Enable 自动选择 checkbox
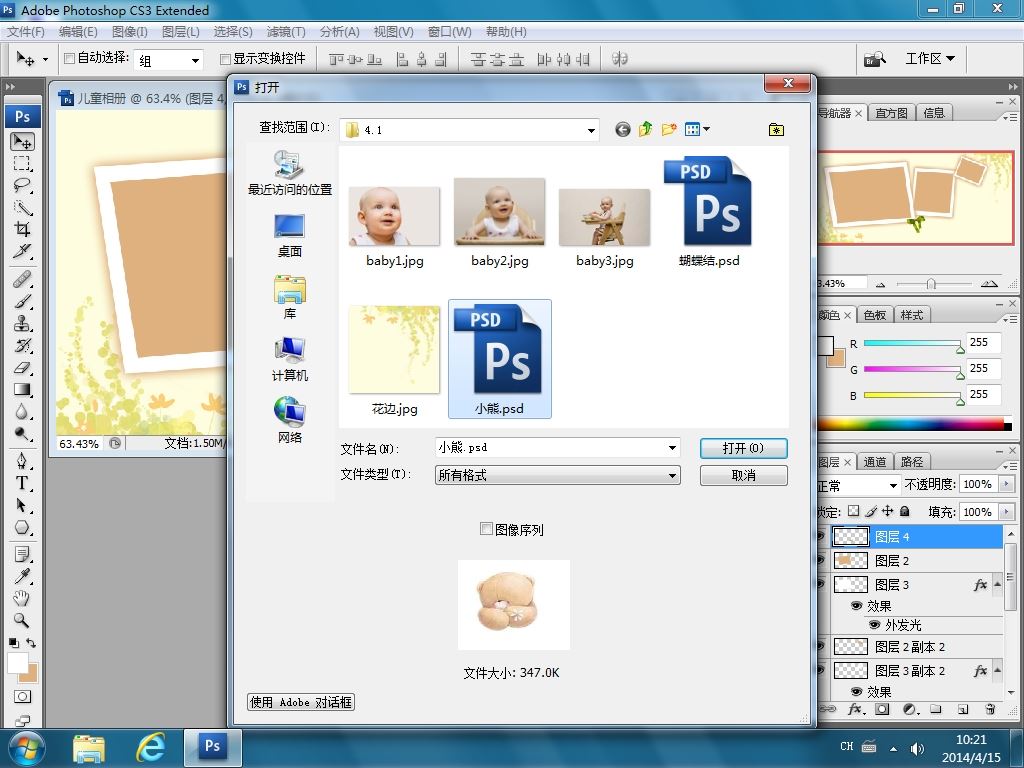 69,59
